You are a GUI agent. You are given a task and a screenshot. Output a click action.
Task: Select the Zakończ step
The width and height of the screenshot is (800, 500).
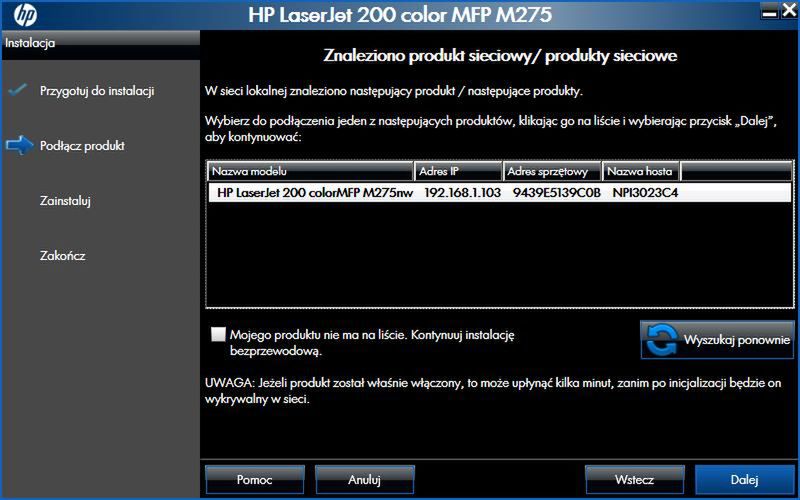[62, 255]
